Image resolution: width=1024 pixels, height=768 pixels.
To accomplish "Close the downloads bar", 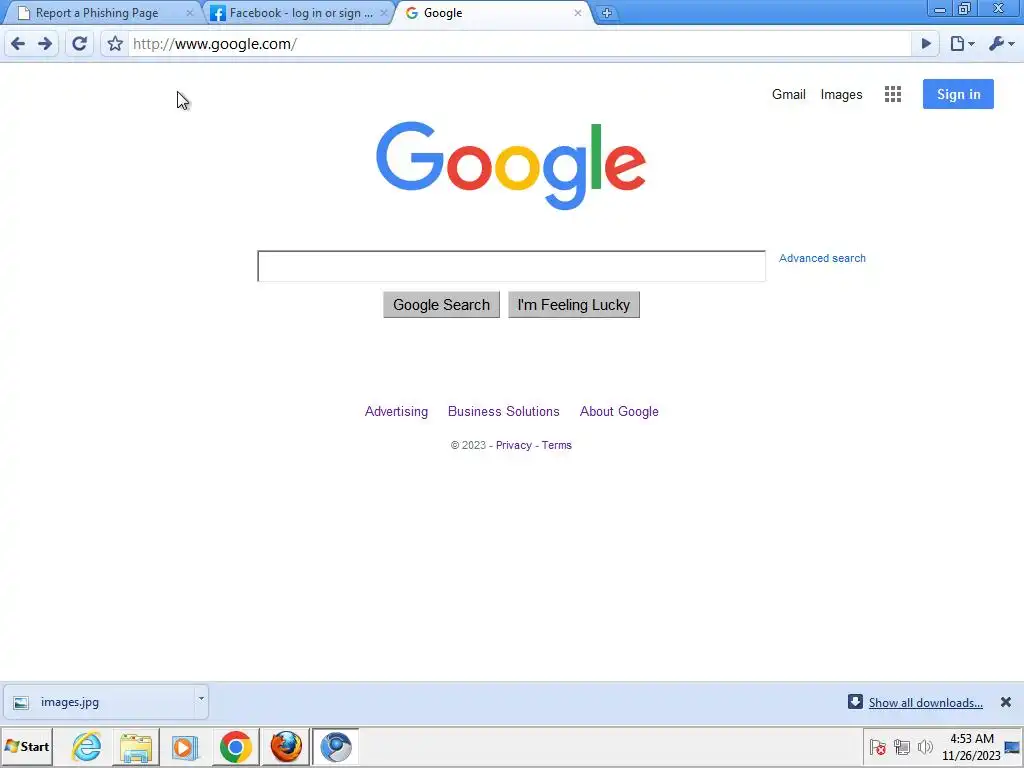I will coord(1006,702).
